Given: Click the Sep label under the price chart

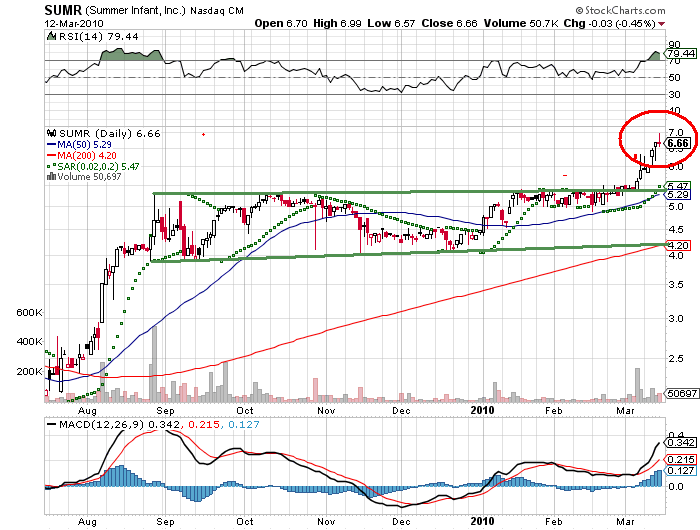Looking at the screenshot, I should click(x=165, y=410).
